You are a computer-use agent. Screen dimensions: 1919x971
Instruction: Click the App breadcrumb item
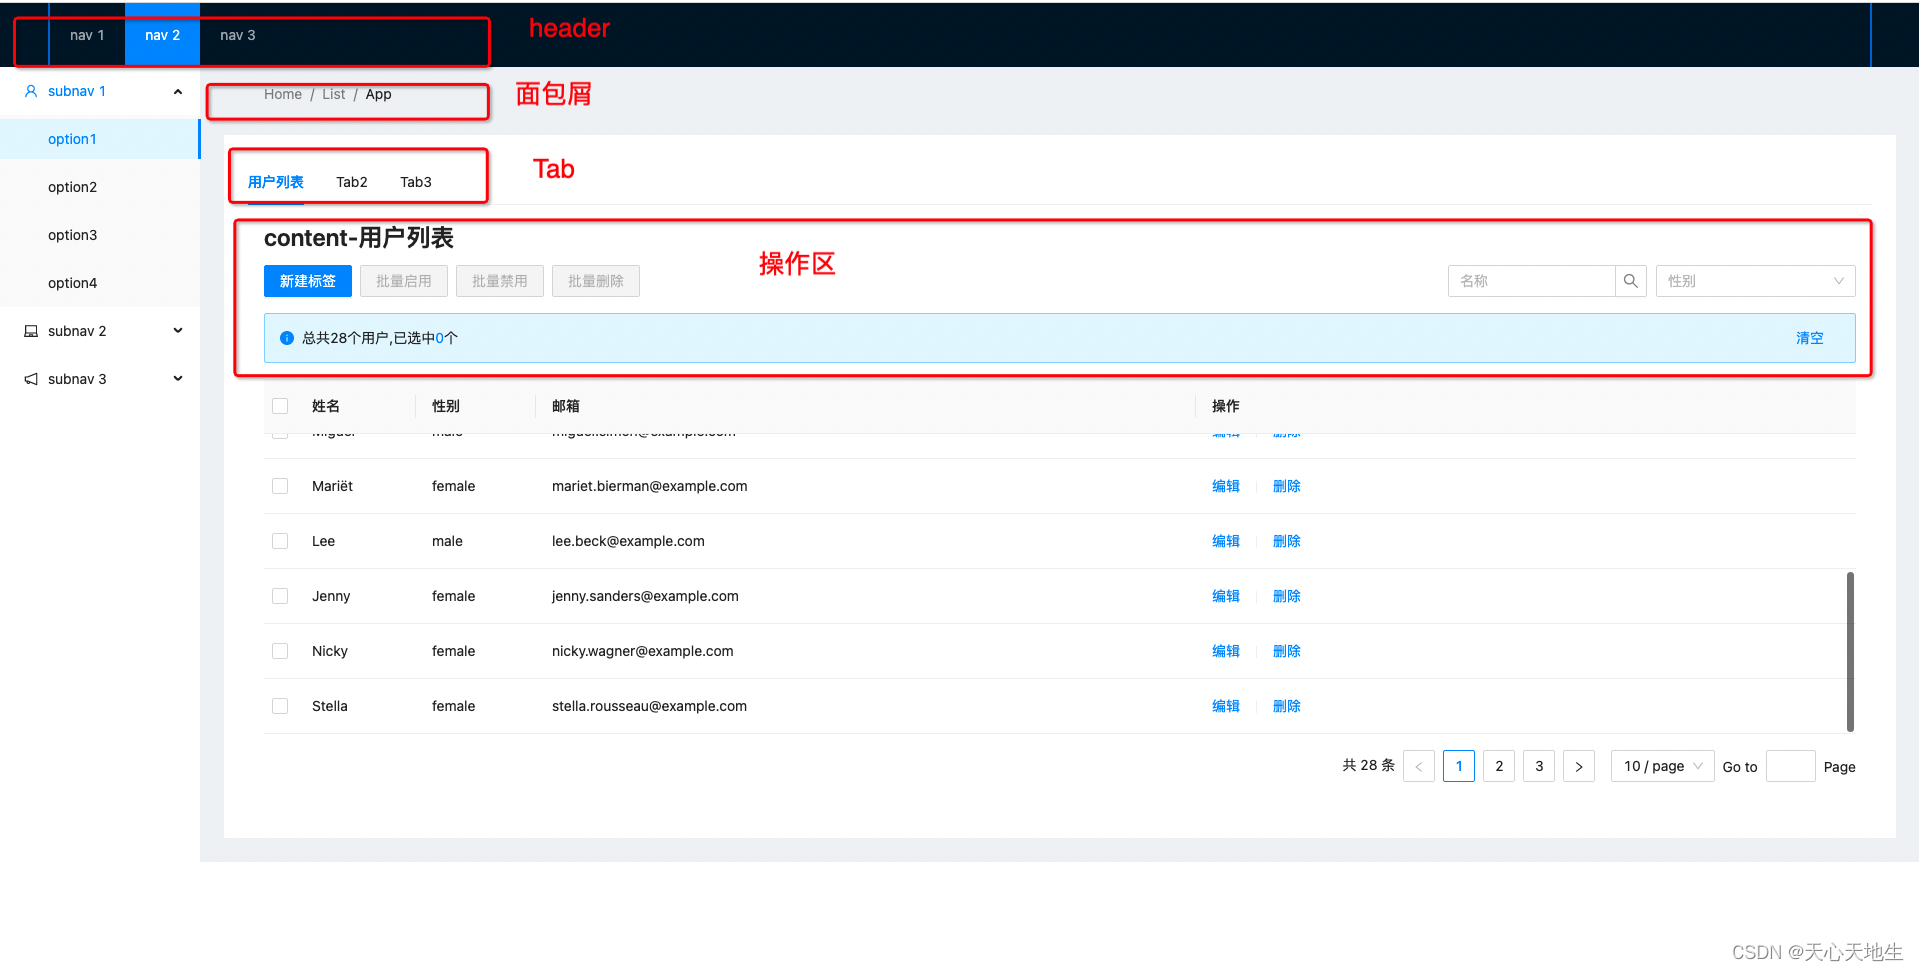tap(378, 94)
